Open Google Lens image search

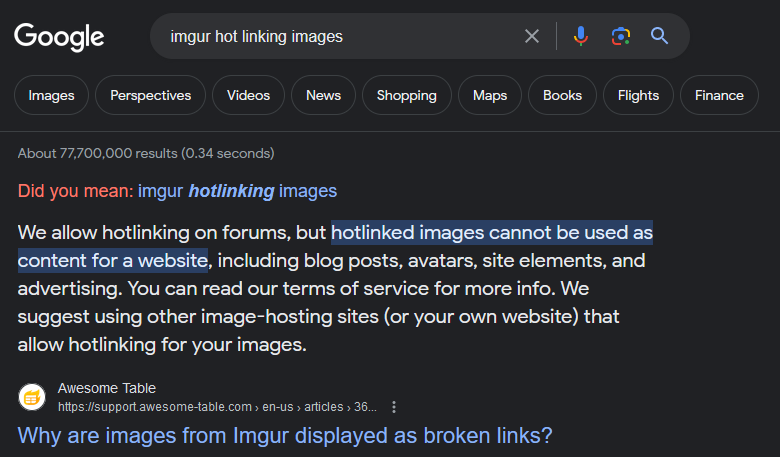[620, 37]
